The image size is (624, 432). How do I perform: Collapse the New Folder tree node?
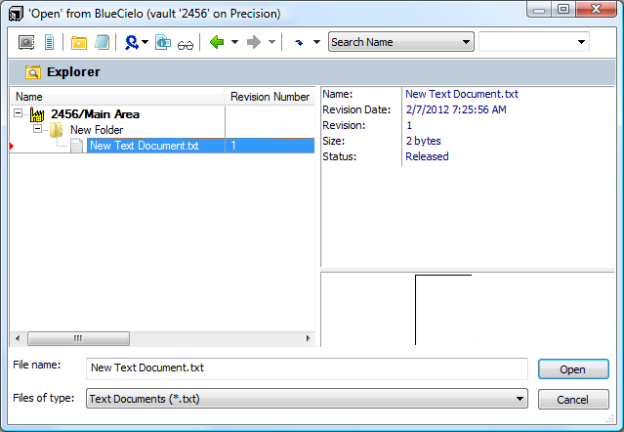pos(37,128)
